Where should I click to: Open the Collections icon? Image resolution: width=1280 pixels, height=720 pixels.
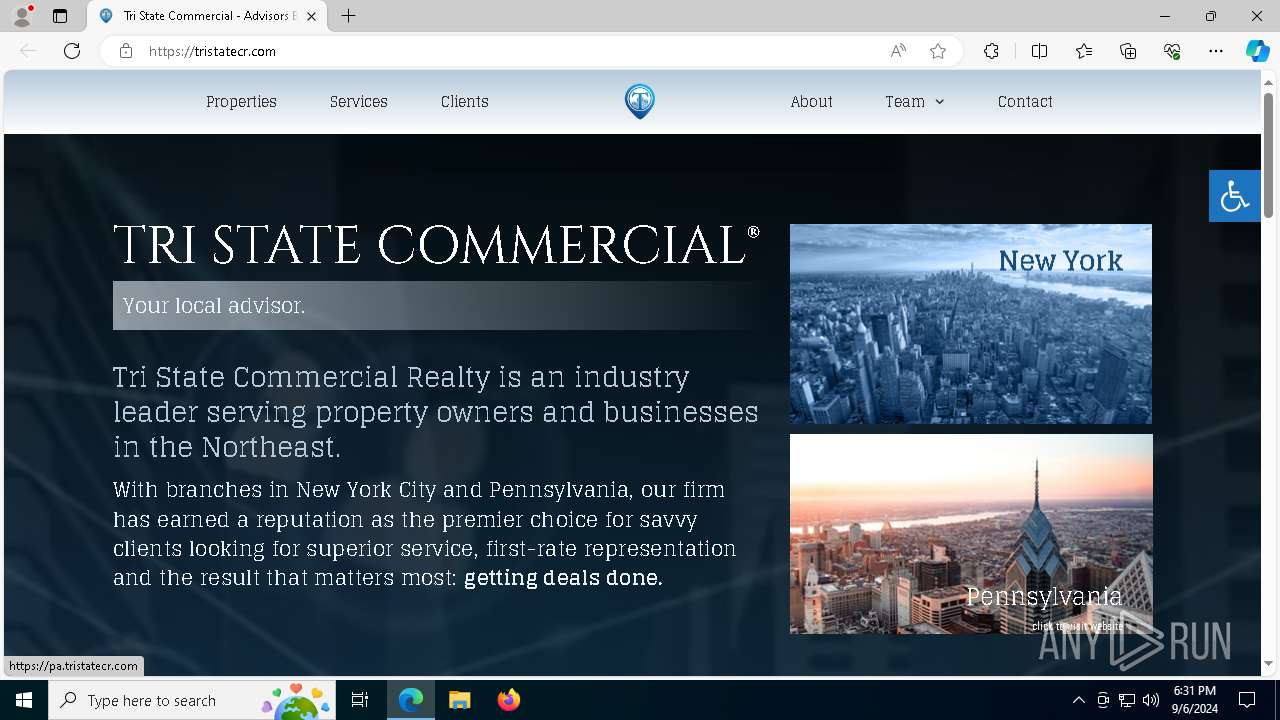click(x=1128, y=51)
